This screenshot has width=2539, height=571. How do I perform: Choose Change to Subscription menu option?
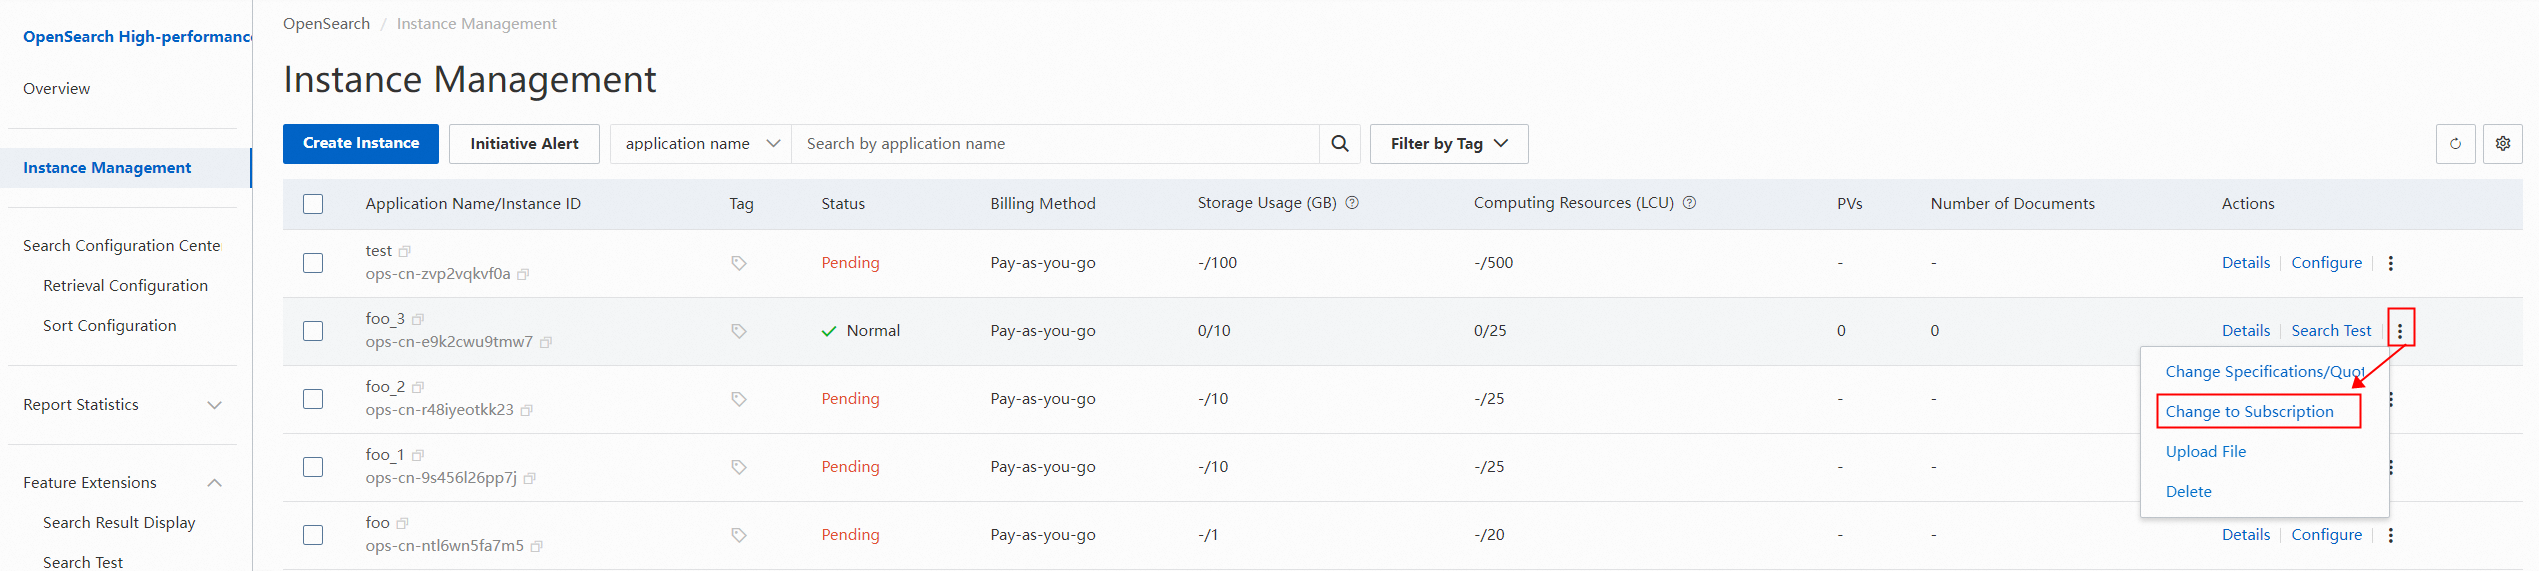pos(2249,412)
